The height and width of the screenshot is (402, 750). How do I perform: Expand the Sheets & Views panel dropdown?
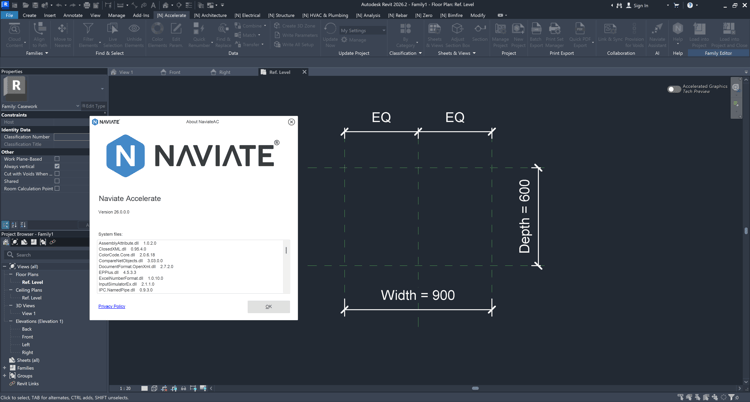(474, 53)
